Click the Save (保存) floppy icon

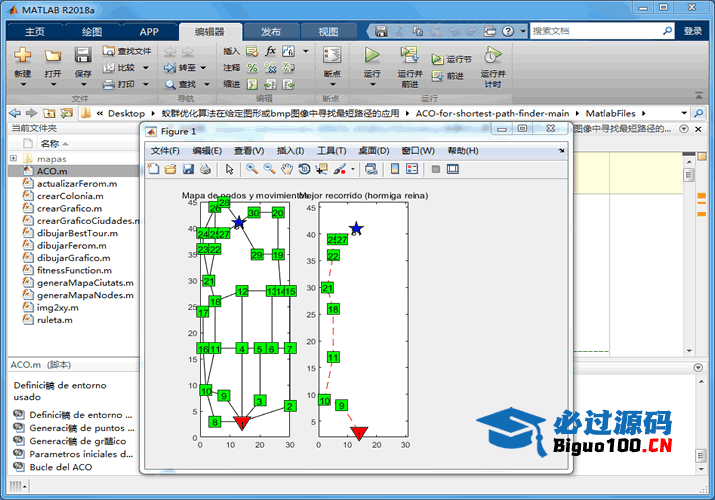pyautogui.click(x=83, y=55)
